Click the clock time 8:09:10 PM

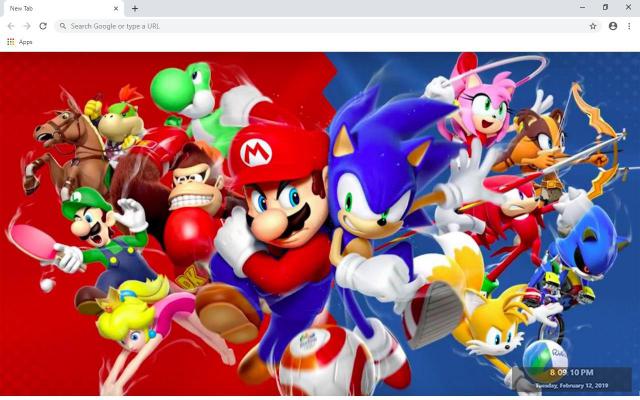(x=571, y=372)
